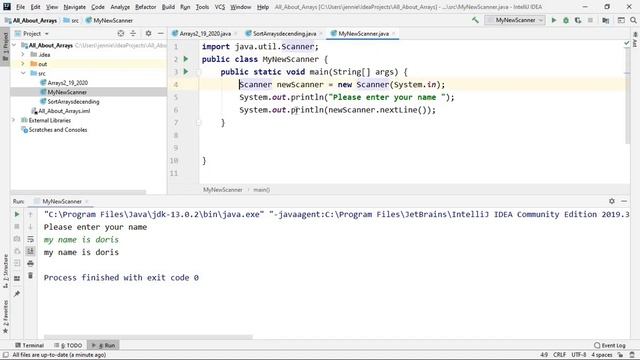Collapse all in the Project panel
The height and width of the screenshot is (360, 640).
pos(133,33)
